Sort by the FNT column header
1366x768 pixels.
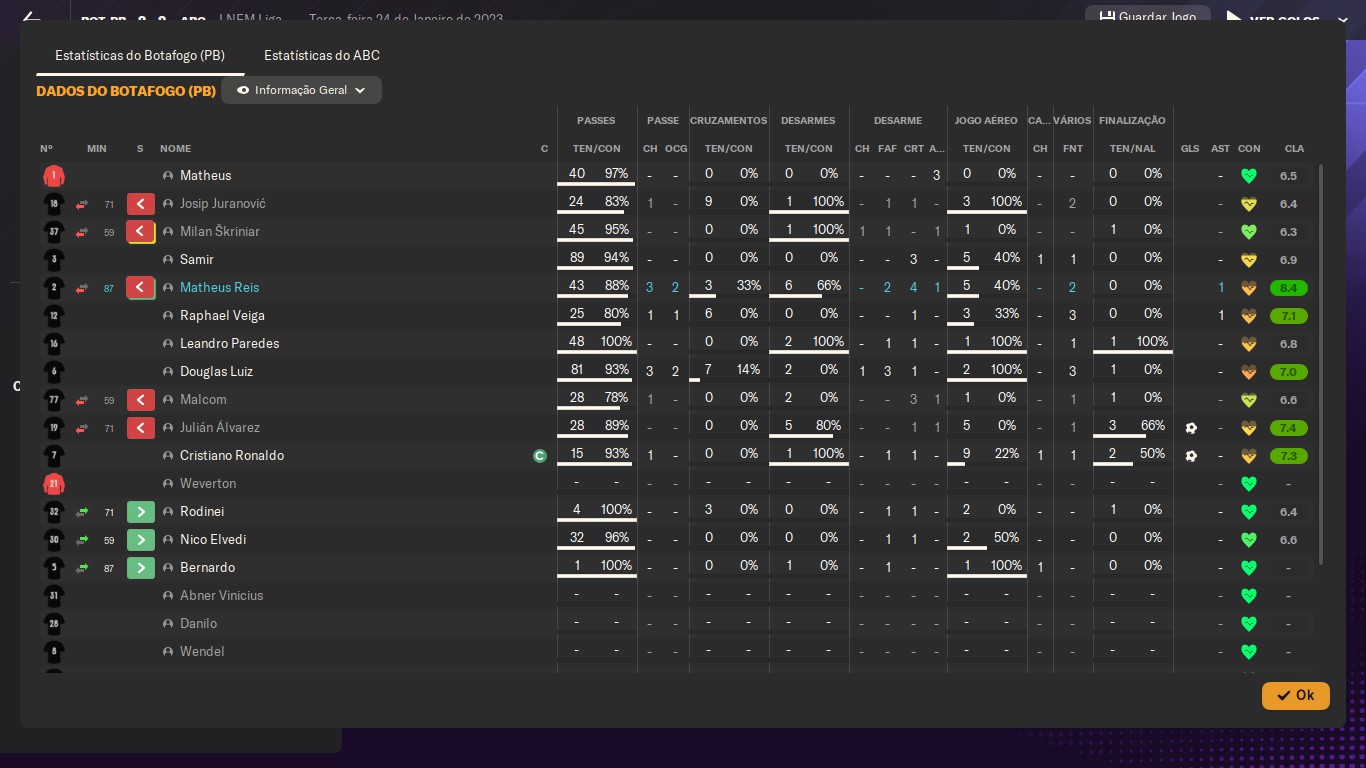(1073, 149)
